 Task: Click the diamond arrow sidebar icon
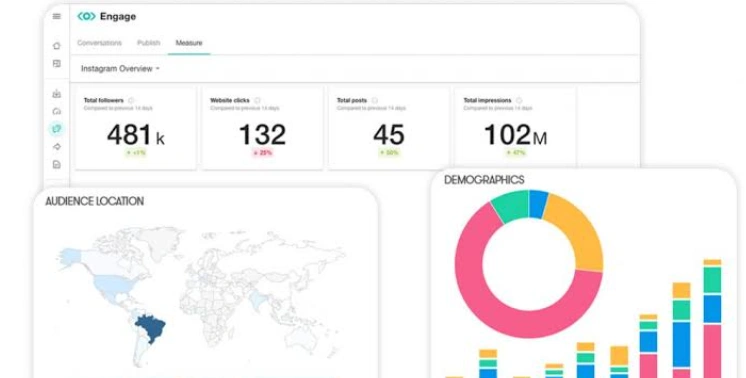[x=57, y=147]
